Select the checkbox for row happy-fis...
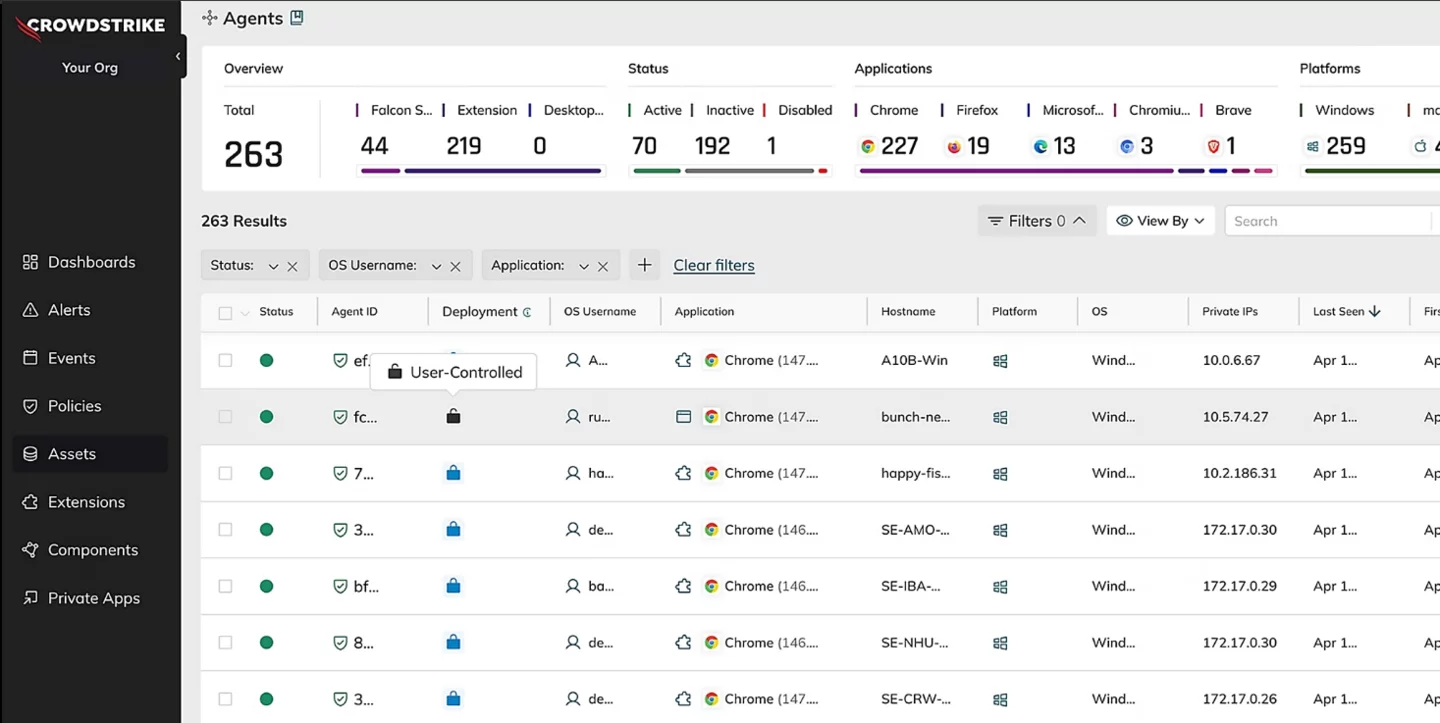1440x723 pixels. click(225, 473)
